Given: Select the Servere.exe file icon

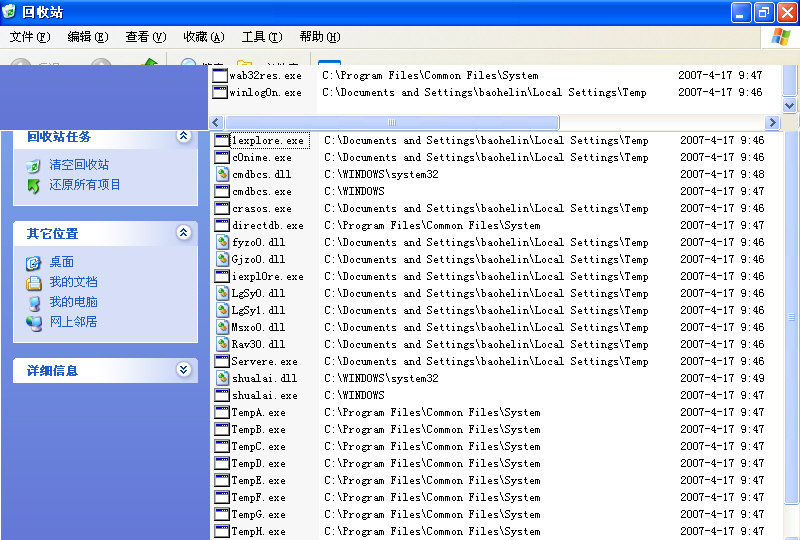Looking at the screenshot, I should point(222,361).
